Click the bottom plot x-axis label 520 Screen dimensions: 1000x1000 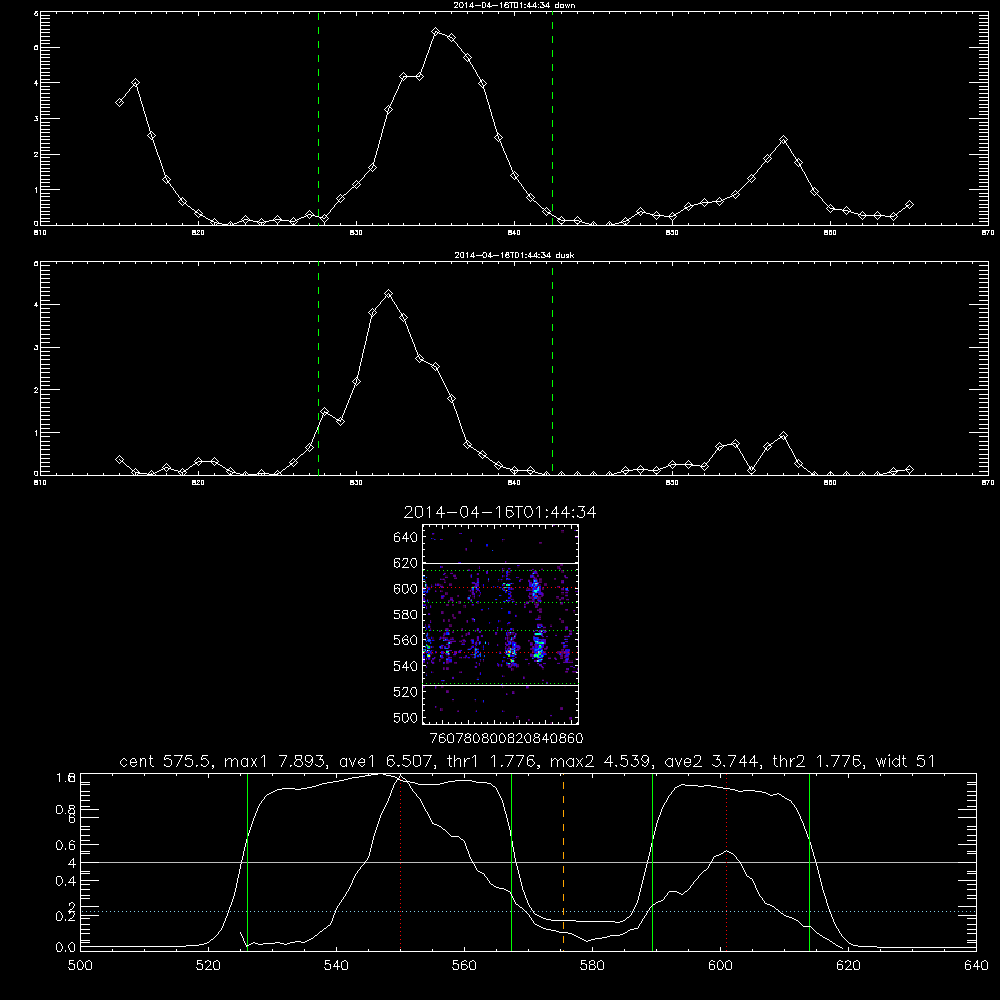pos(208,966)
